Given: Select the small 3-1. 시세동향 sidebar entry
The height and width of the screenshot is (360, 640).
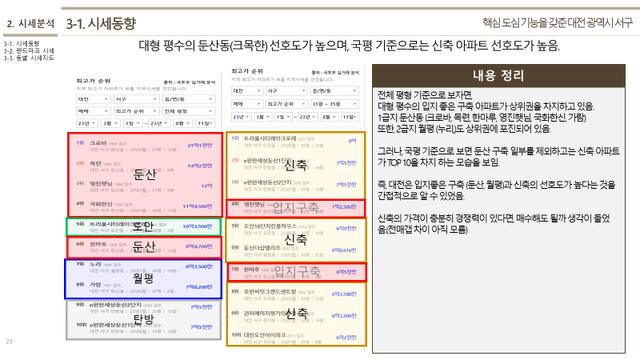Looking at the screenshot, I should coord(22,43).
